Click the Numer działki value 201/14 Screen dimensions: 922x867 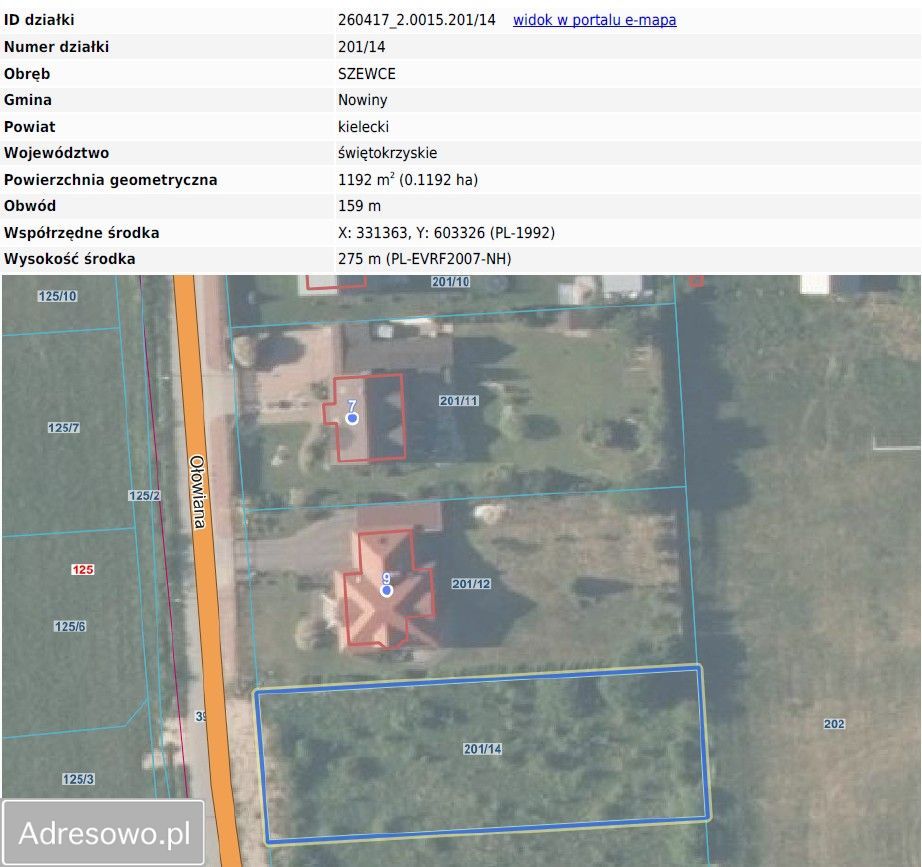tap(362, 47)
